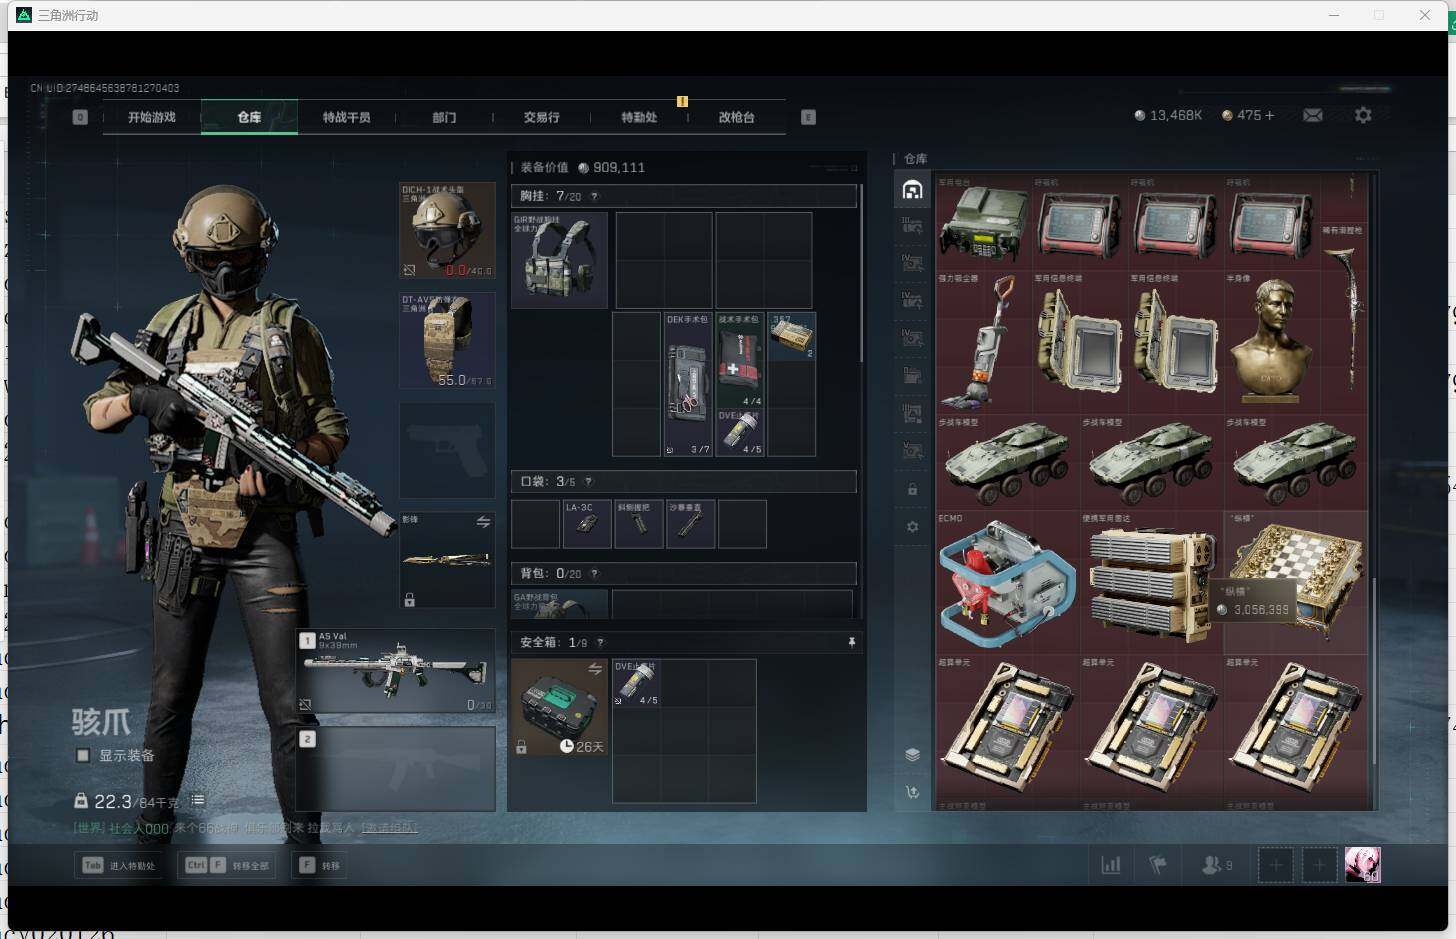
Task: Click the plus next to 475 currency
Action: tap(1270, 115)
